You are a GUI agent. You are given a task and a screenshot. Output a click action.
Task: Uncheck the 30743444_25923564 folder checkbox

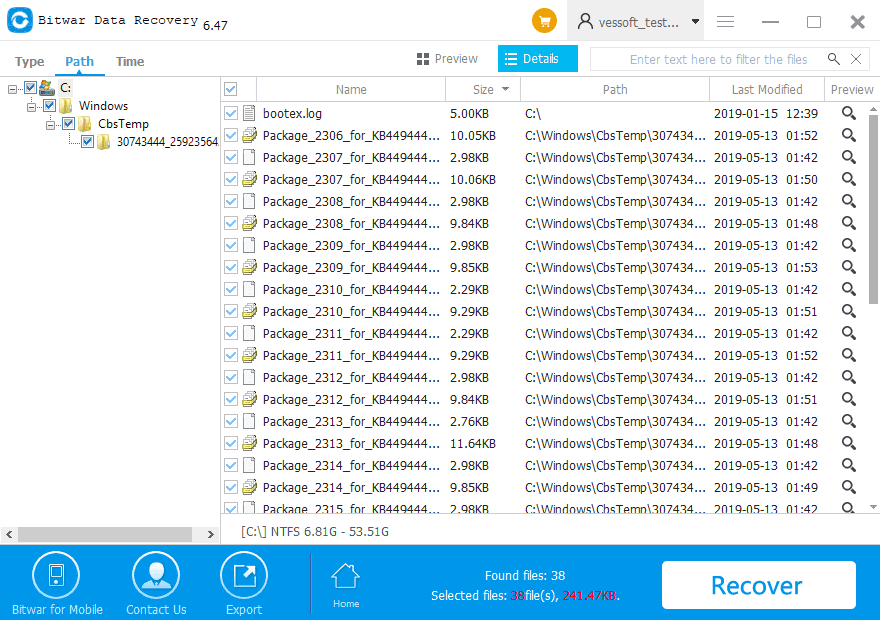(x=87, y=141)
